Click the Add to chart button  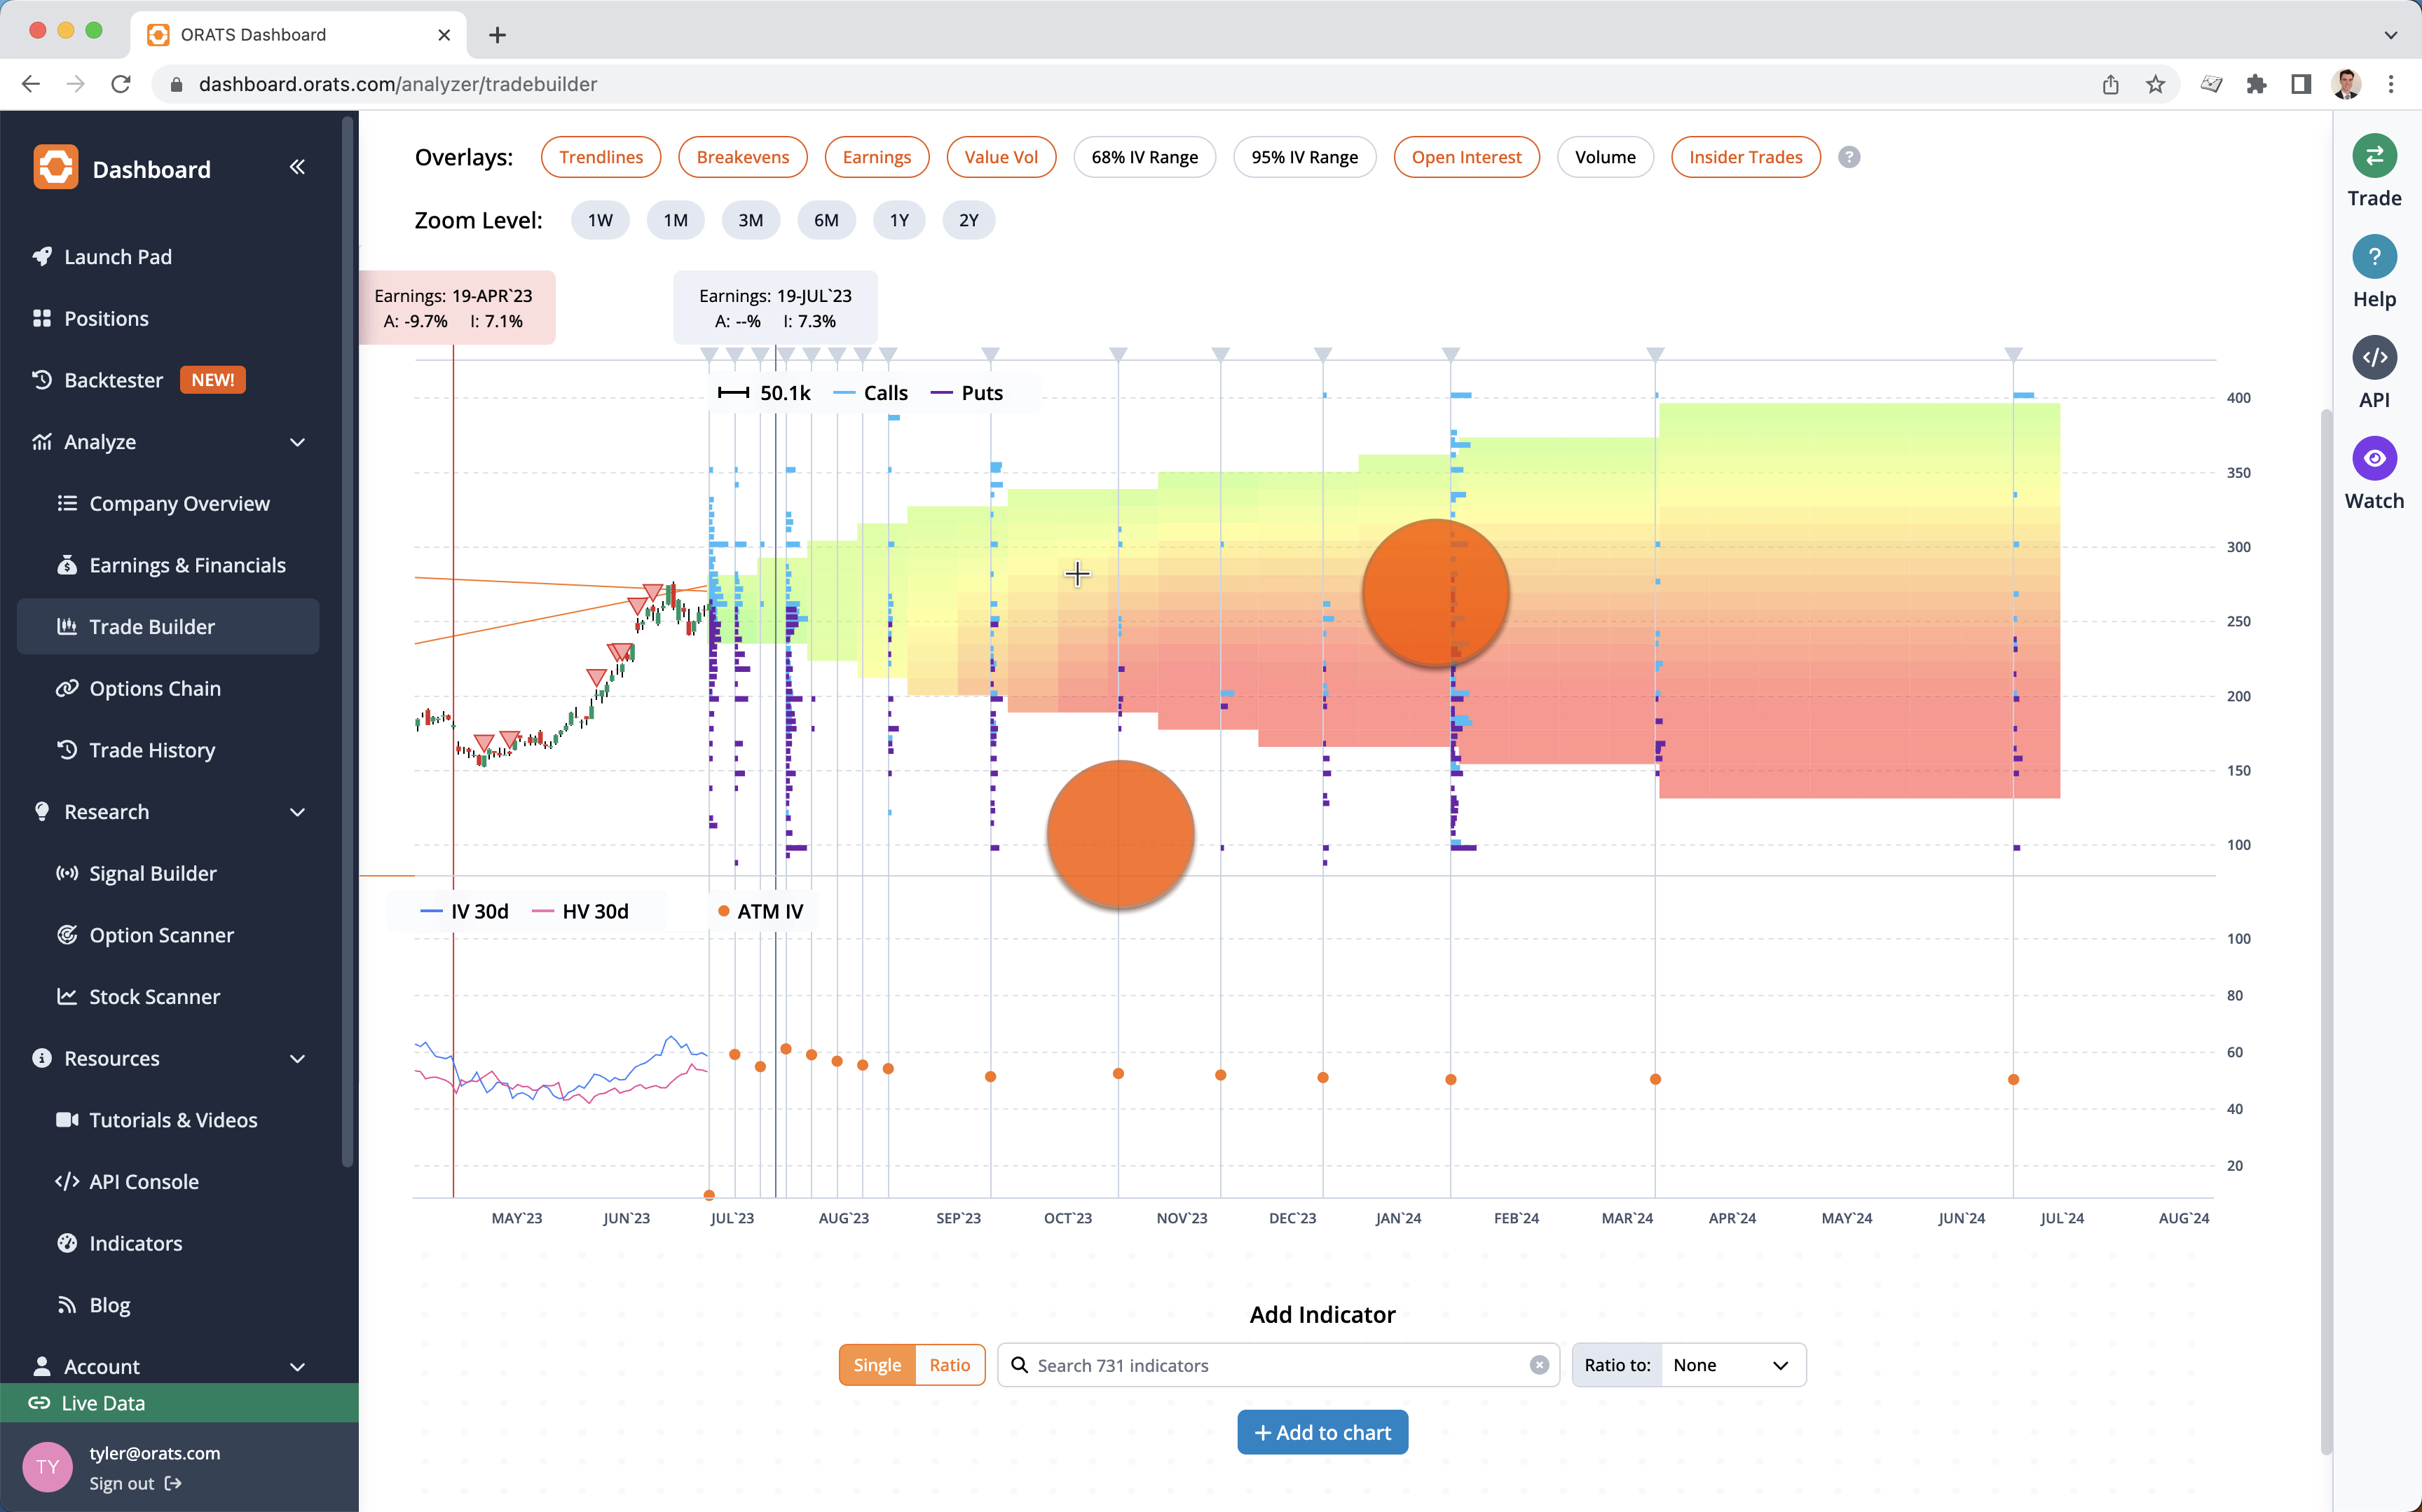(1322, 1432)
